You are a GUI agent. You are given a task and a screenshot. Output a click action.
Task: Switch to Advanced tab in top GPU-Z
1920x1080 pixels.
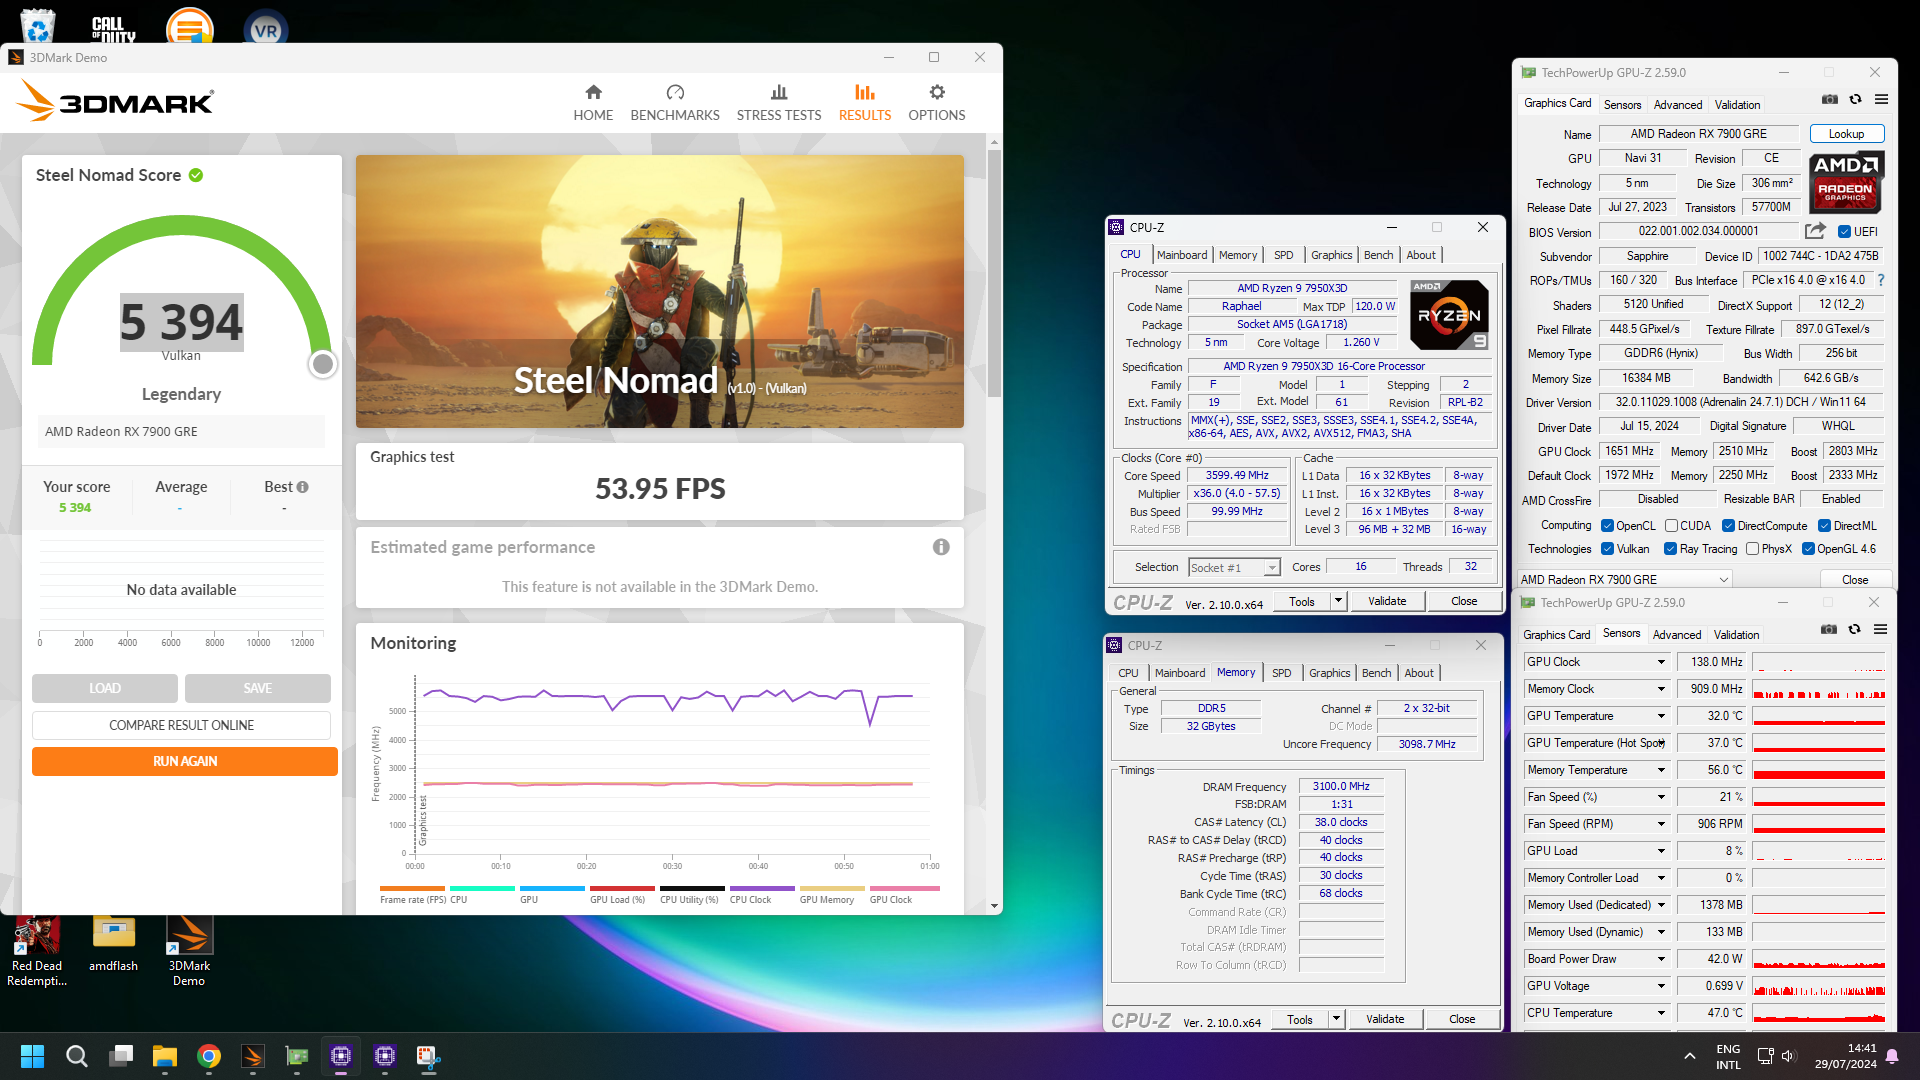(1678, 105)
